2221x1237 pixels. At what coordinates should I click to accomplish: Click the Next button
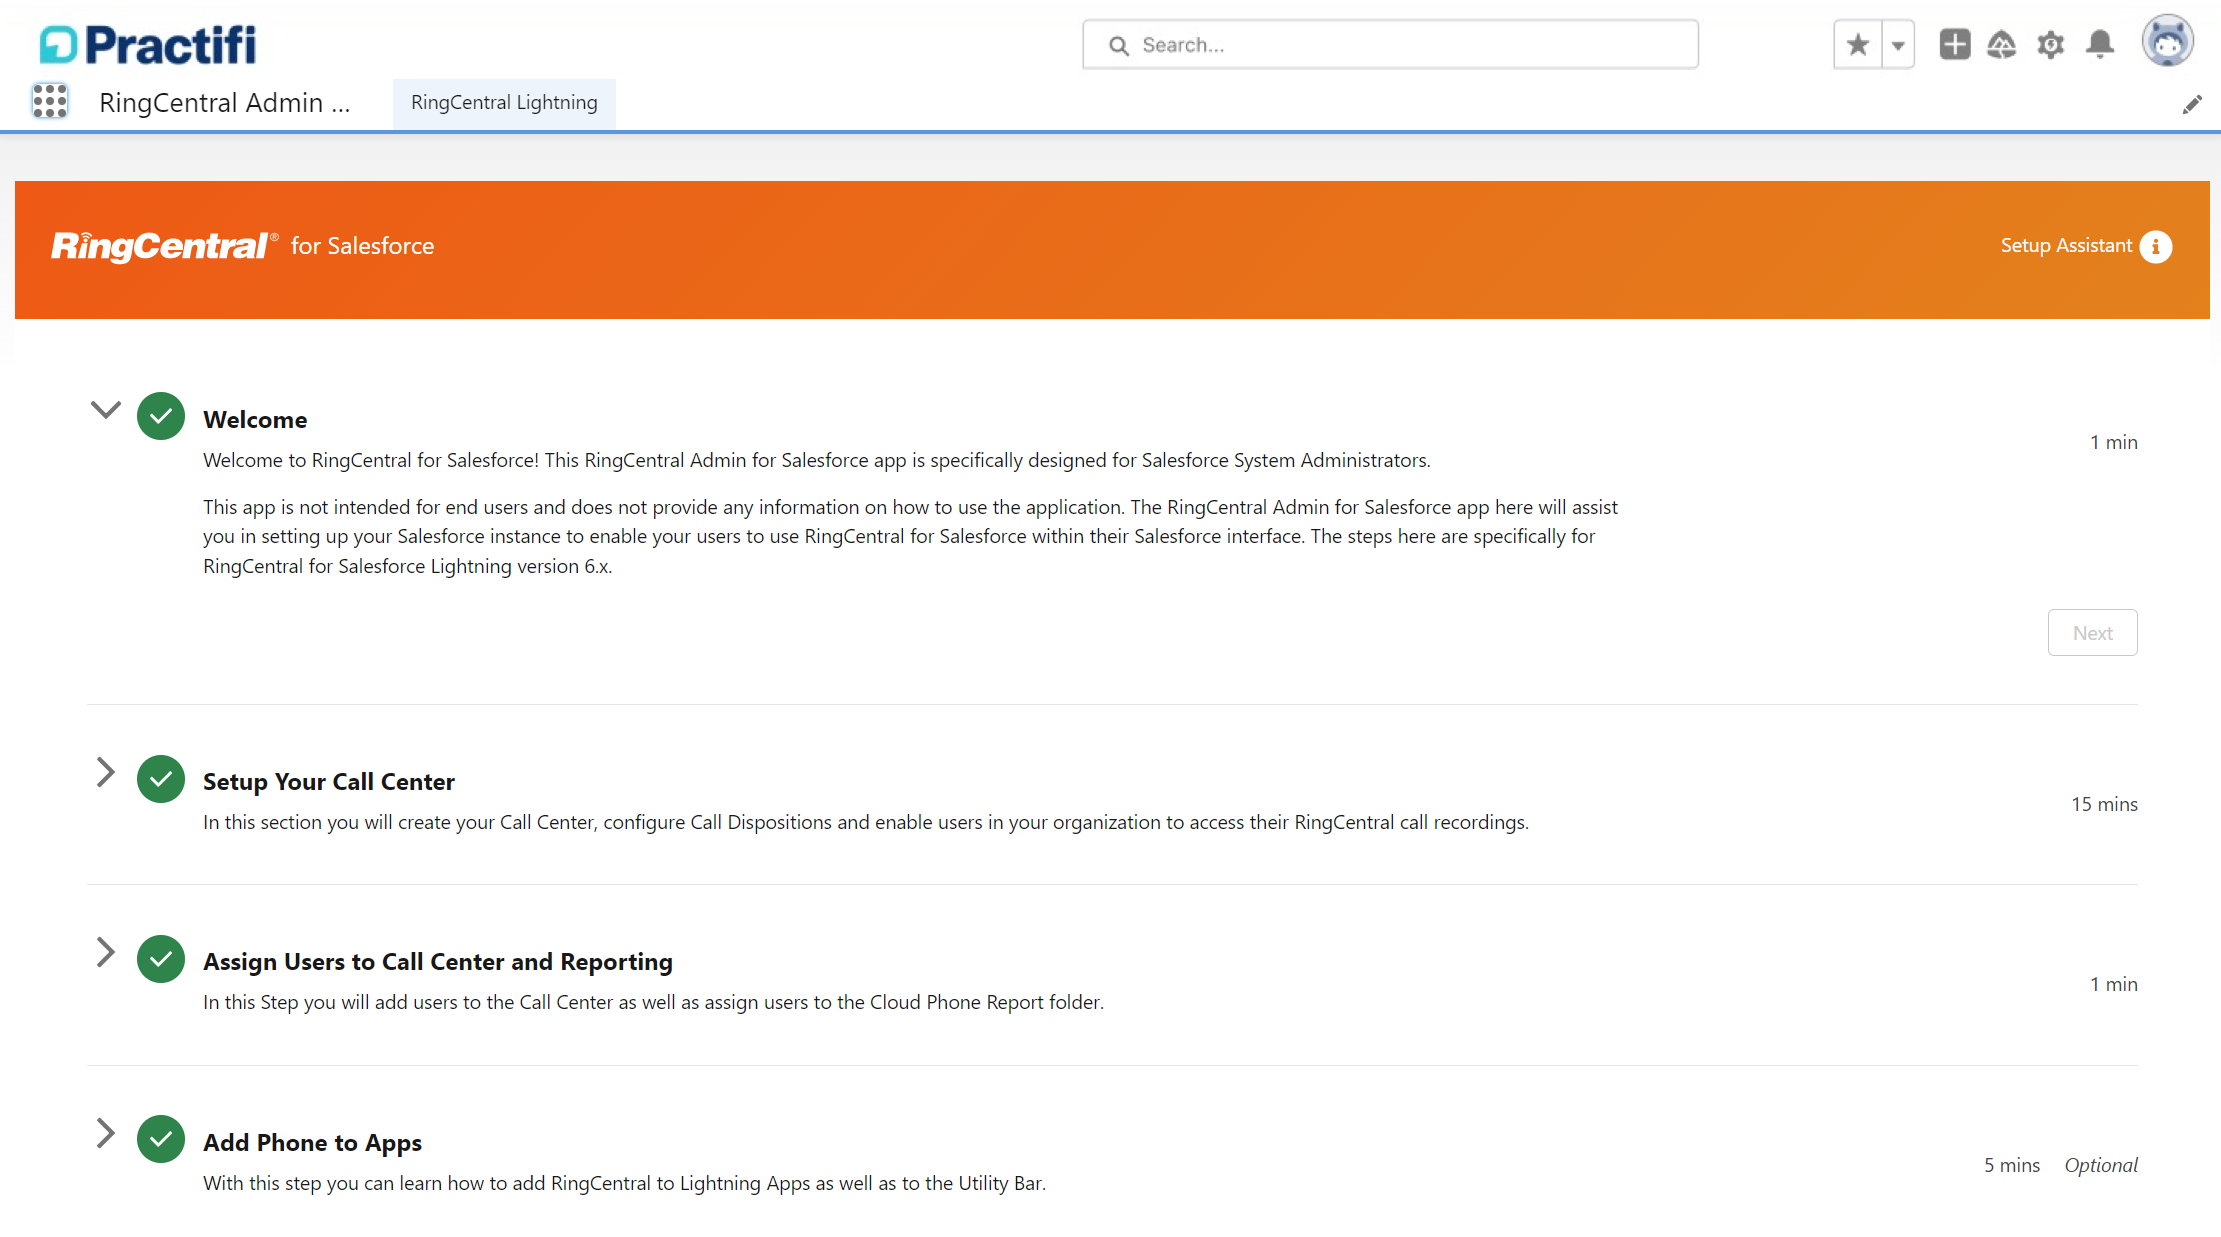(x=2092, y=633)
